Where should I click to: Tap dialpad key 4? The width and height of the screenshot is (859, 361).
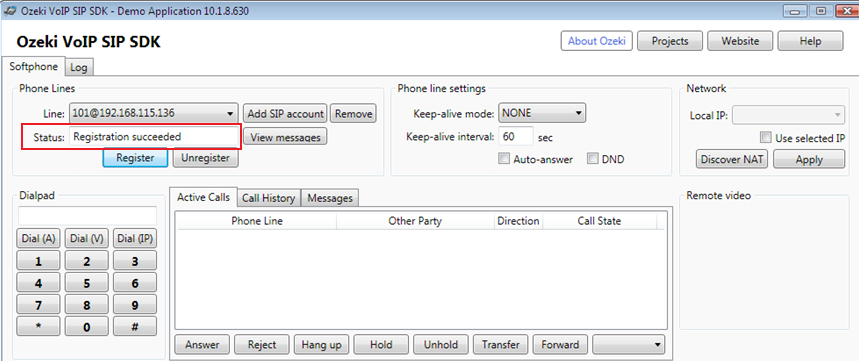click(x=38, y=283)
